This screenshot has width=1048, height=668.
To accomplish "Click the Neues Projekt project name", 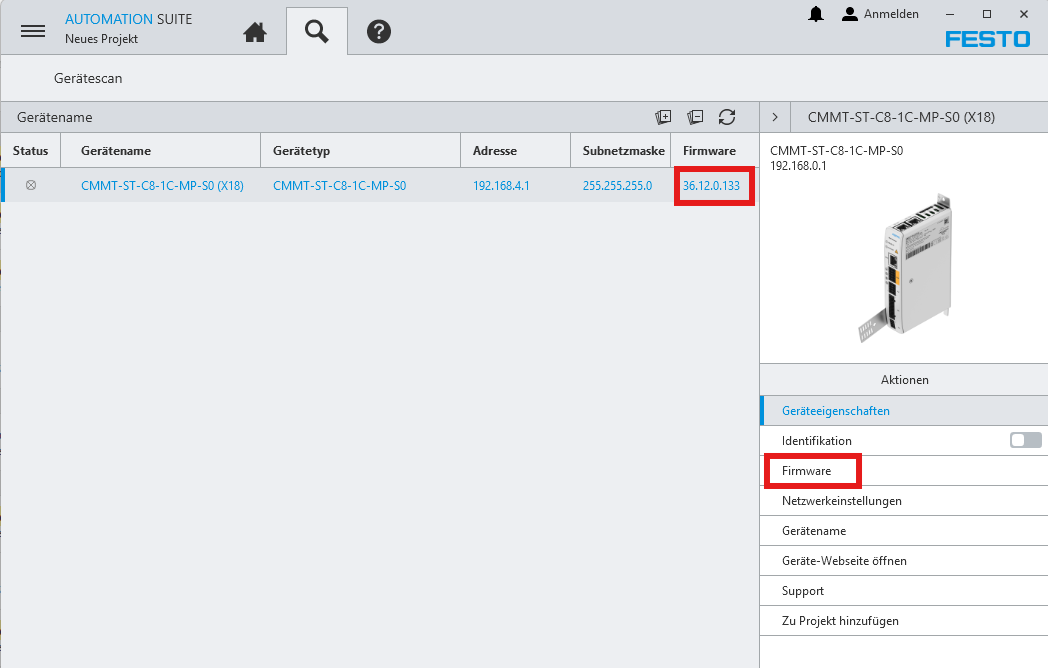I will [x=101, y=39].
